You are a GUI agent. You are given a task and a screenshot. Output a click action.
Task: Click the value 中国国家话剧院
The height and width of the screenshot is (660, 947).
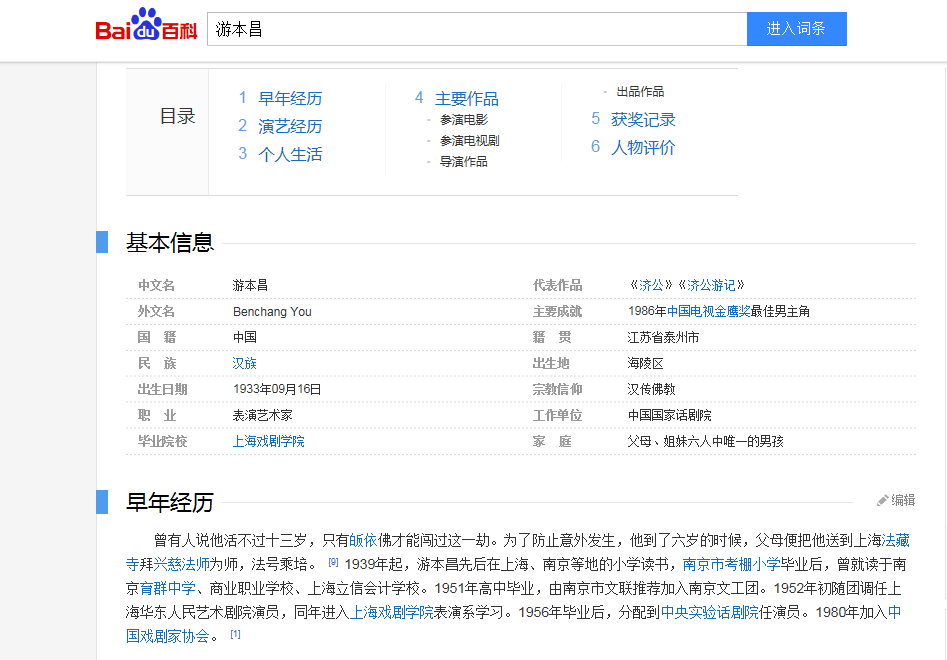670,415
